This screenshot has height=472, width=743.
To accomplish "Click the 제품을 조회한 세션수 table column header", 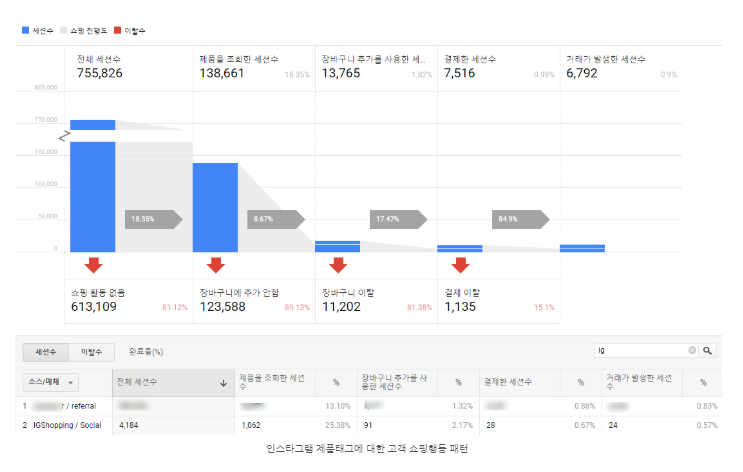I will [275, 382].
